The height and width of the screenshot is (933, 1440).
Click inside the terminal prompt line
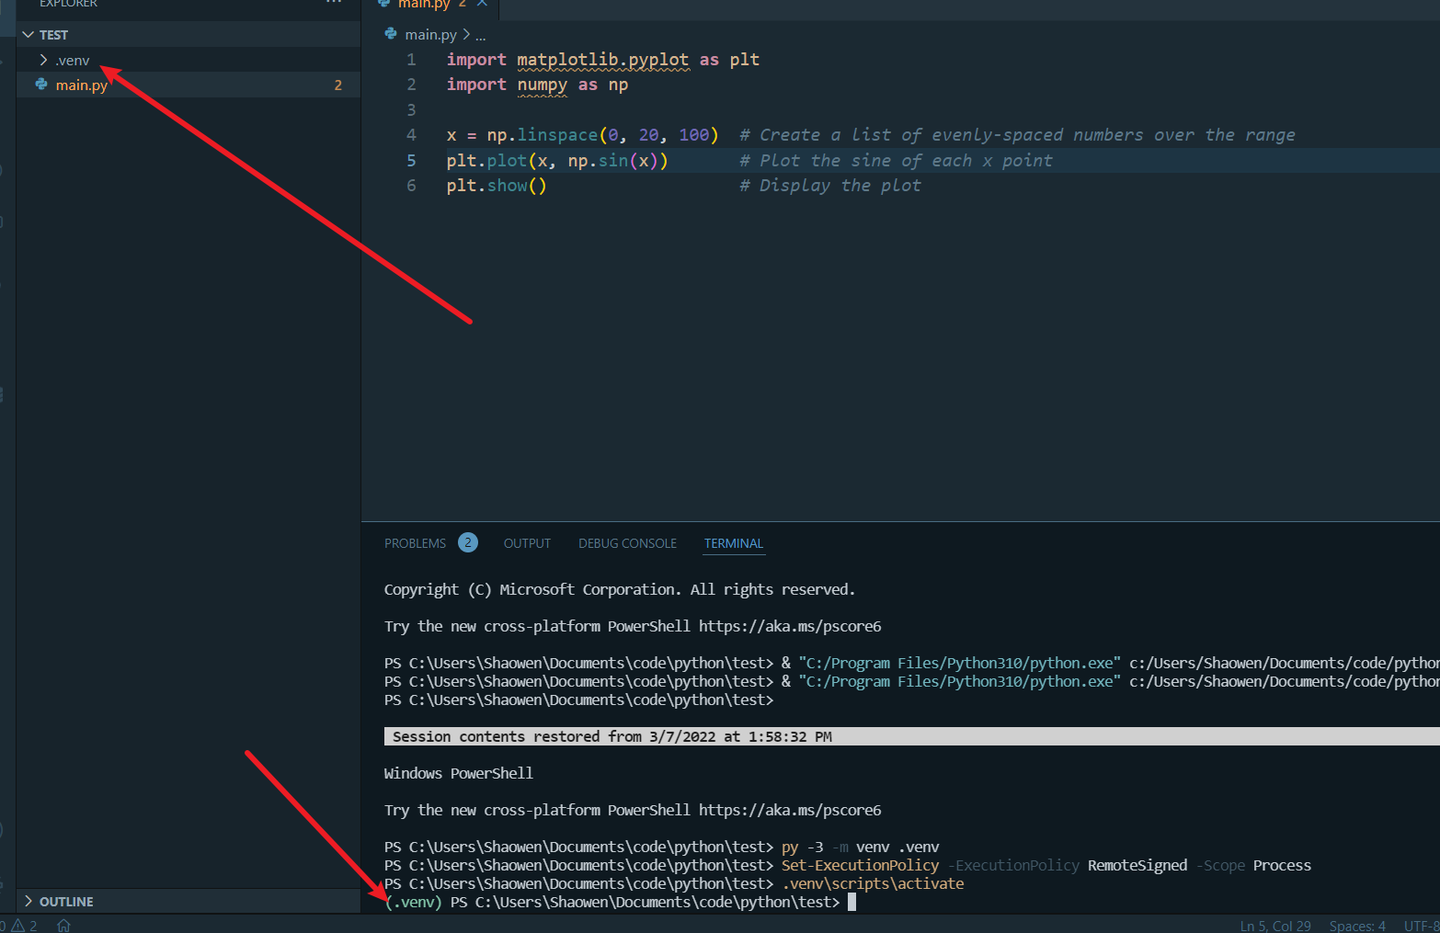tap(900, 901)
